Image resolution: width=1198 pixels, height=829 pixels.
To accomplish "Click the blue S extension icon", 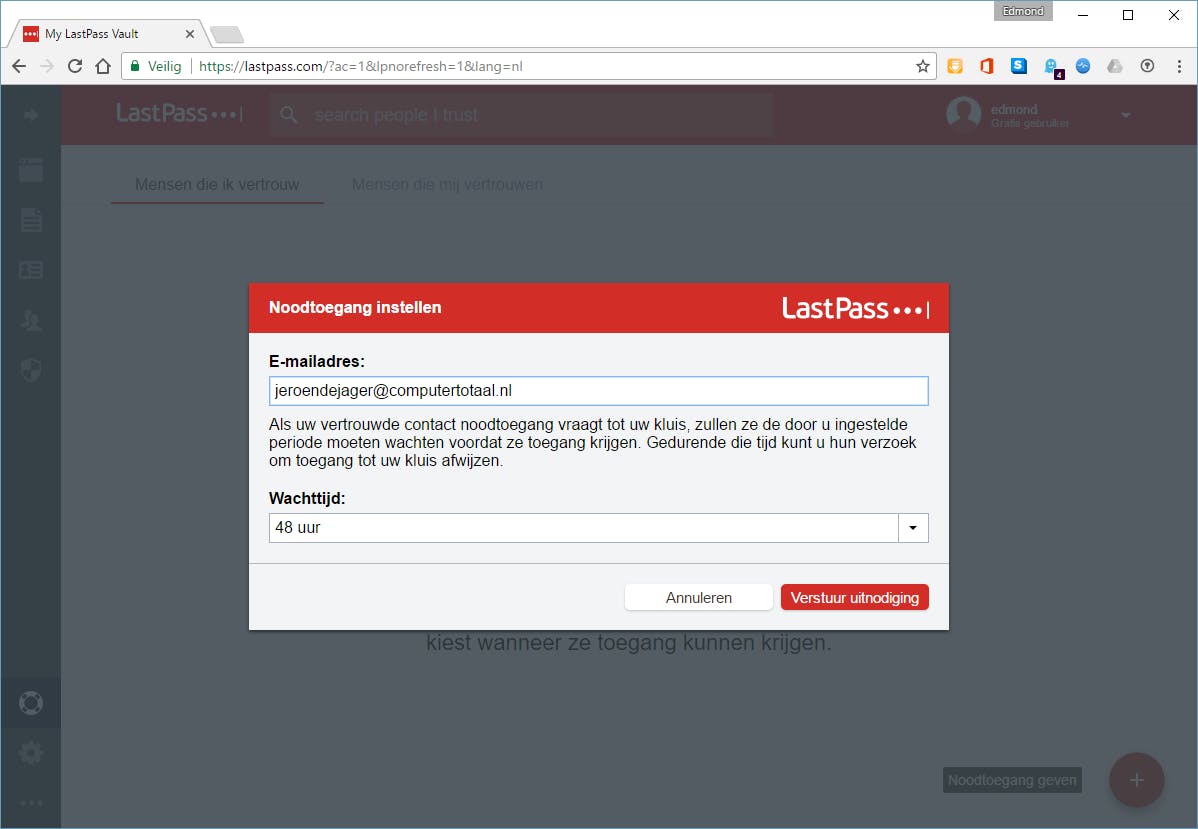I will click(x=1018, y=66).
